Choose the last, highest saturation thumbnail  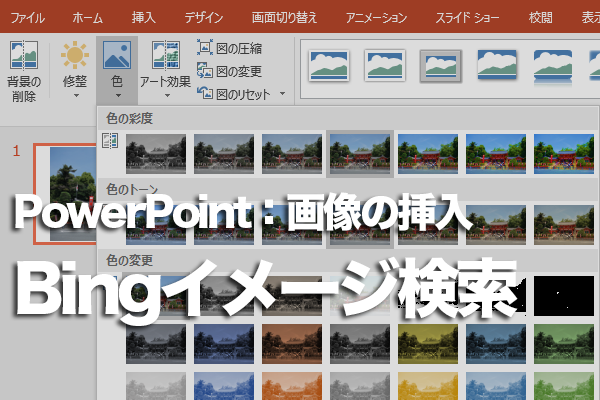coord(564,154)
